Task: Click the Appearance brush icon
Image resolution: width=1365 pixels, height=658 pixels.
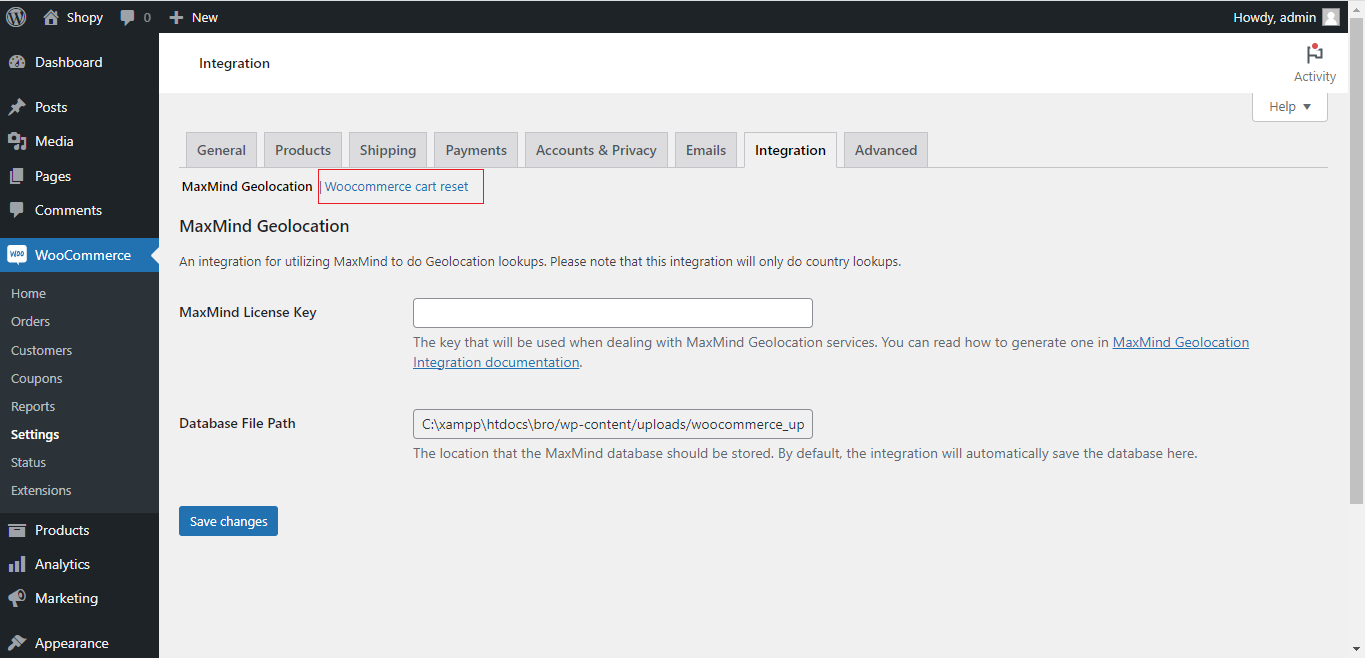Action: point(17,643)
